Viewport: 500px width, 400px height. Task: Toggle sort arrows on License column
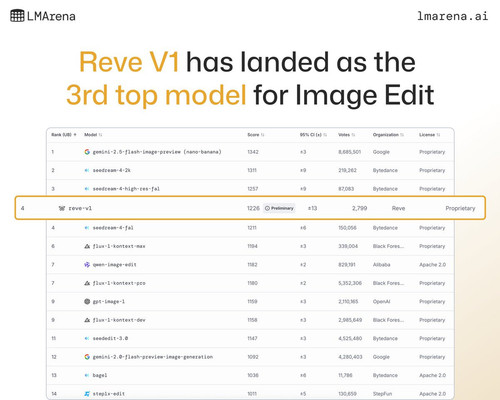(438, 135)
